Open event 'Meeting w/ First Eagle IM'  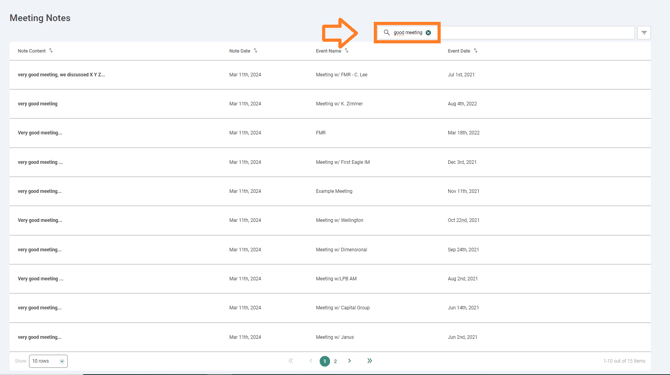pos(343,162)
